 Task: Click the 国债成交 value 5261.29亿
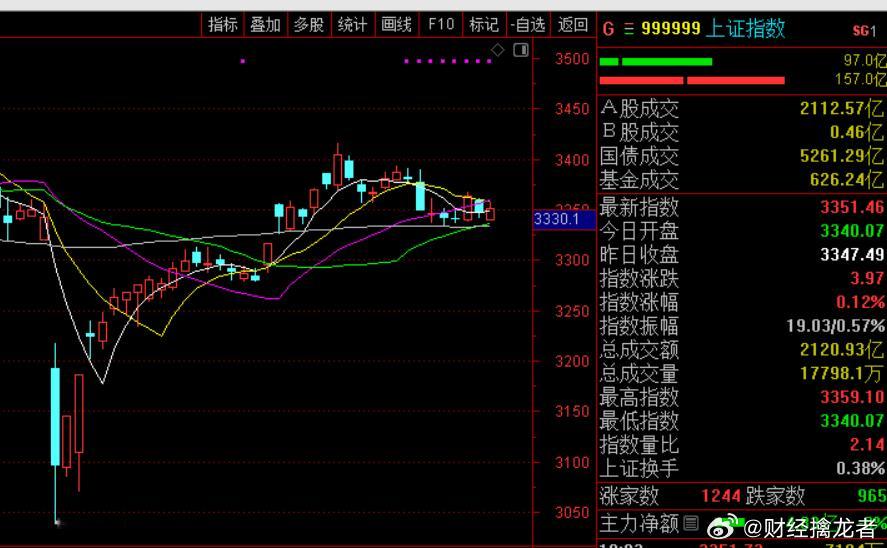841,156
